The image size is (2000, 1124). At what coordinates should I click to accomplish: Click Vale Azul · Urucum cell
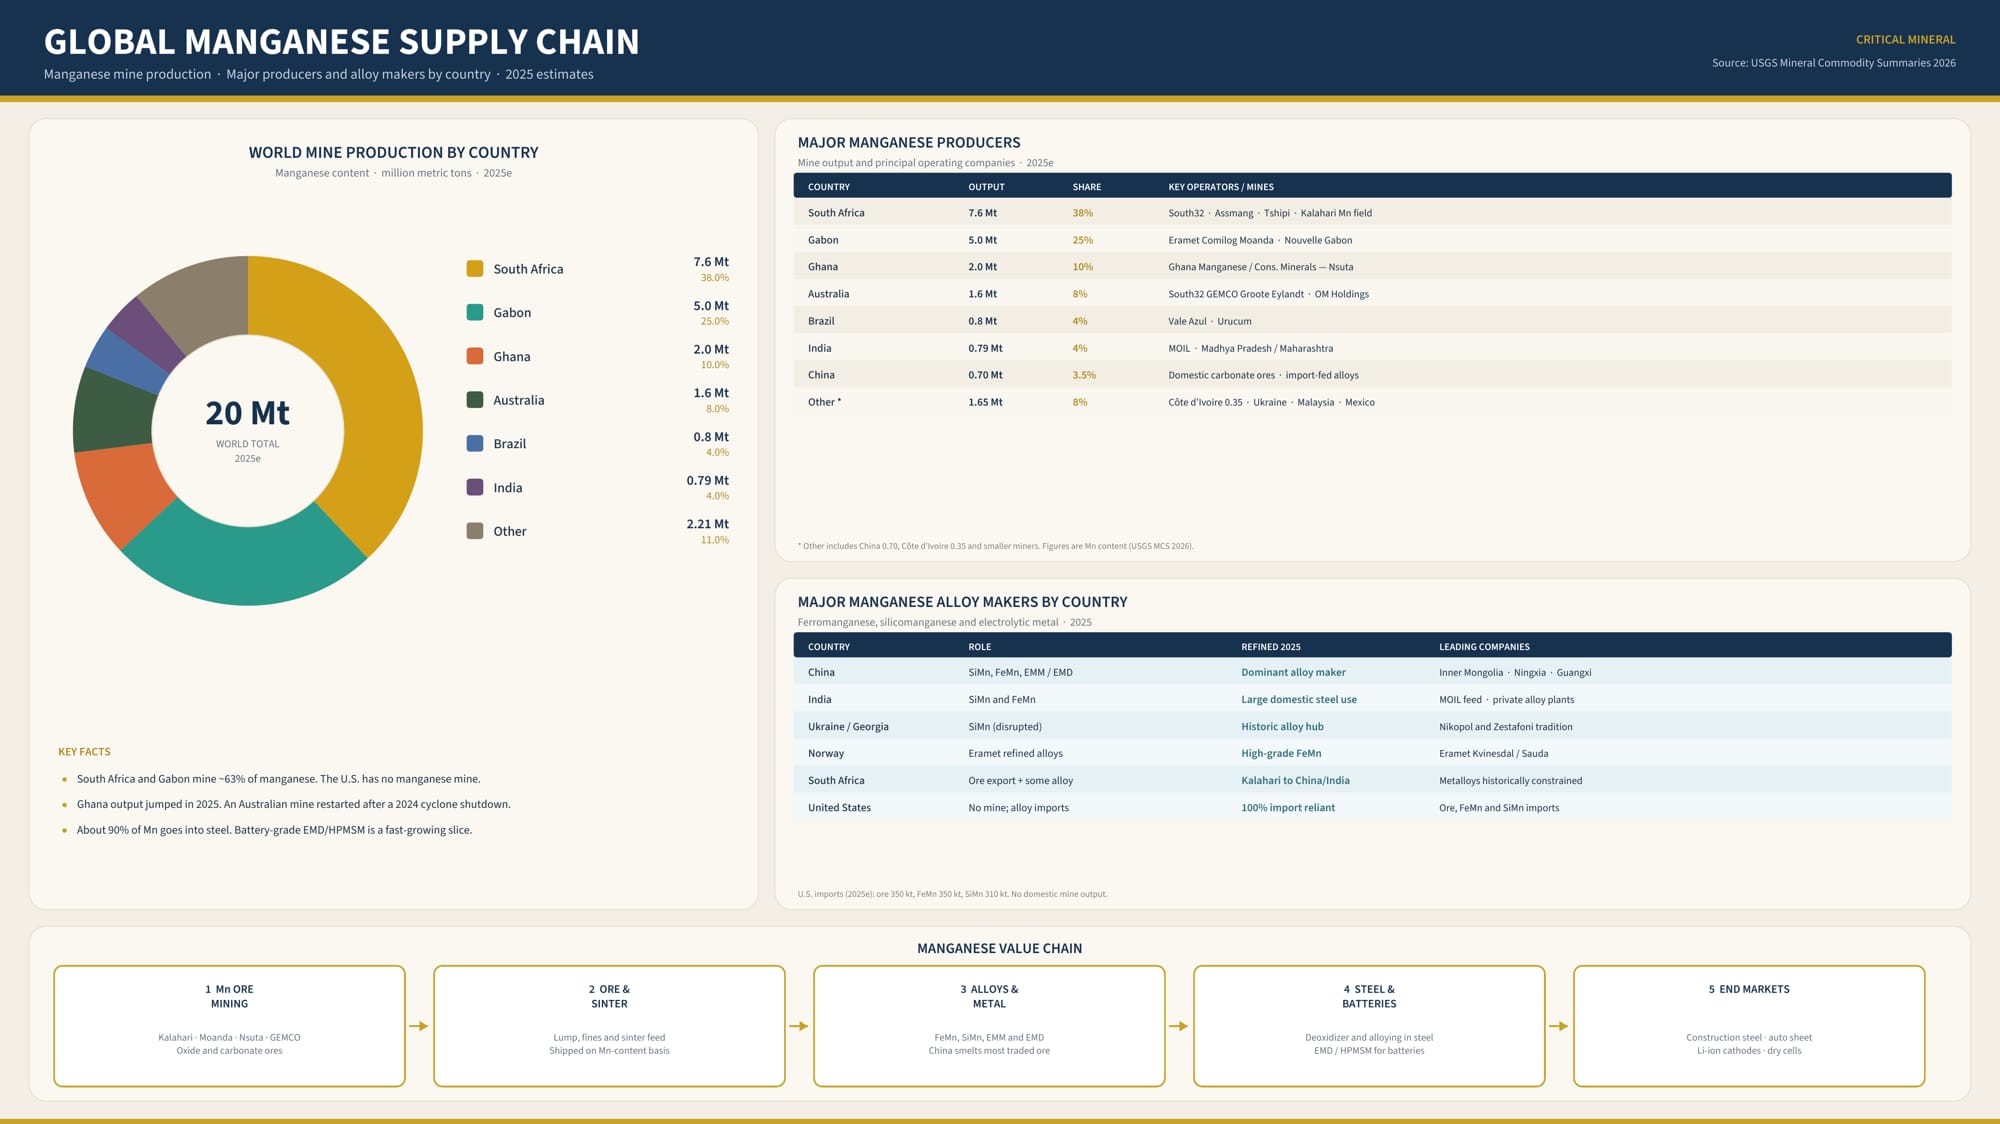coord(1209,321)
